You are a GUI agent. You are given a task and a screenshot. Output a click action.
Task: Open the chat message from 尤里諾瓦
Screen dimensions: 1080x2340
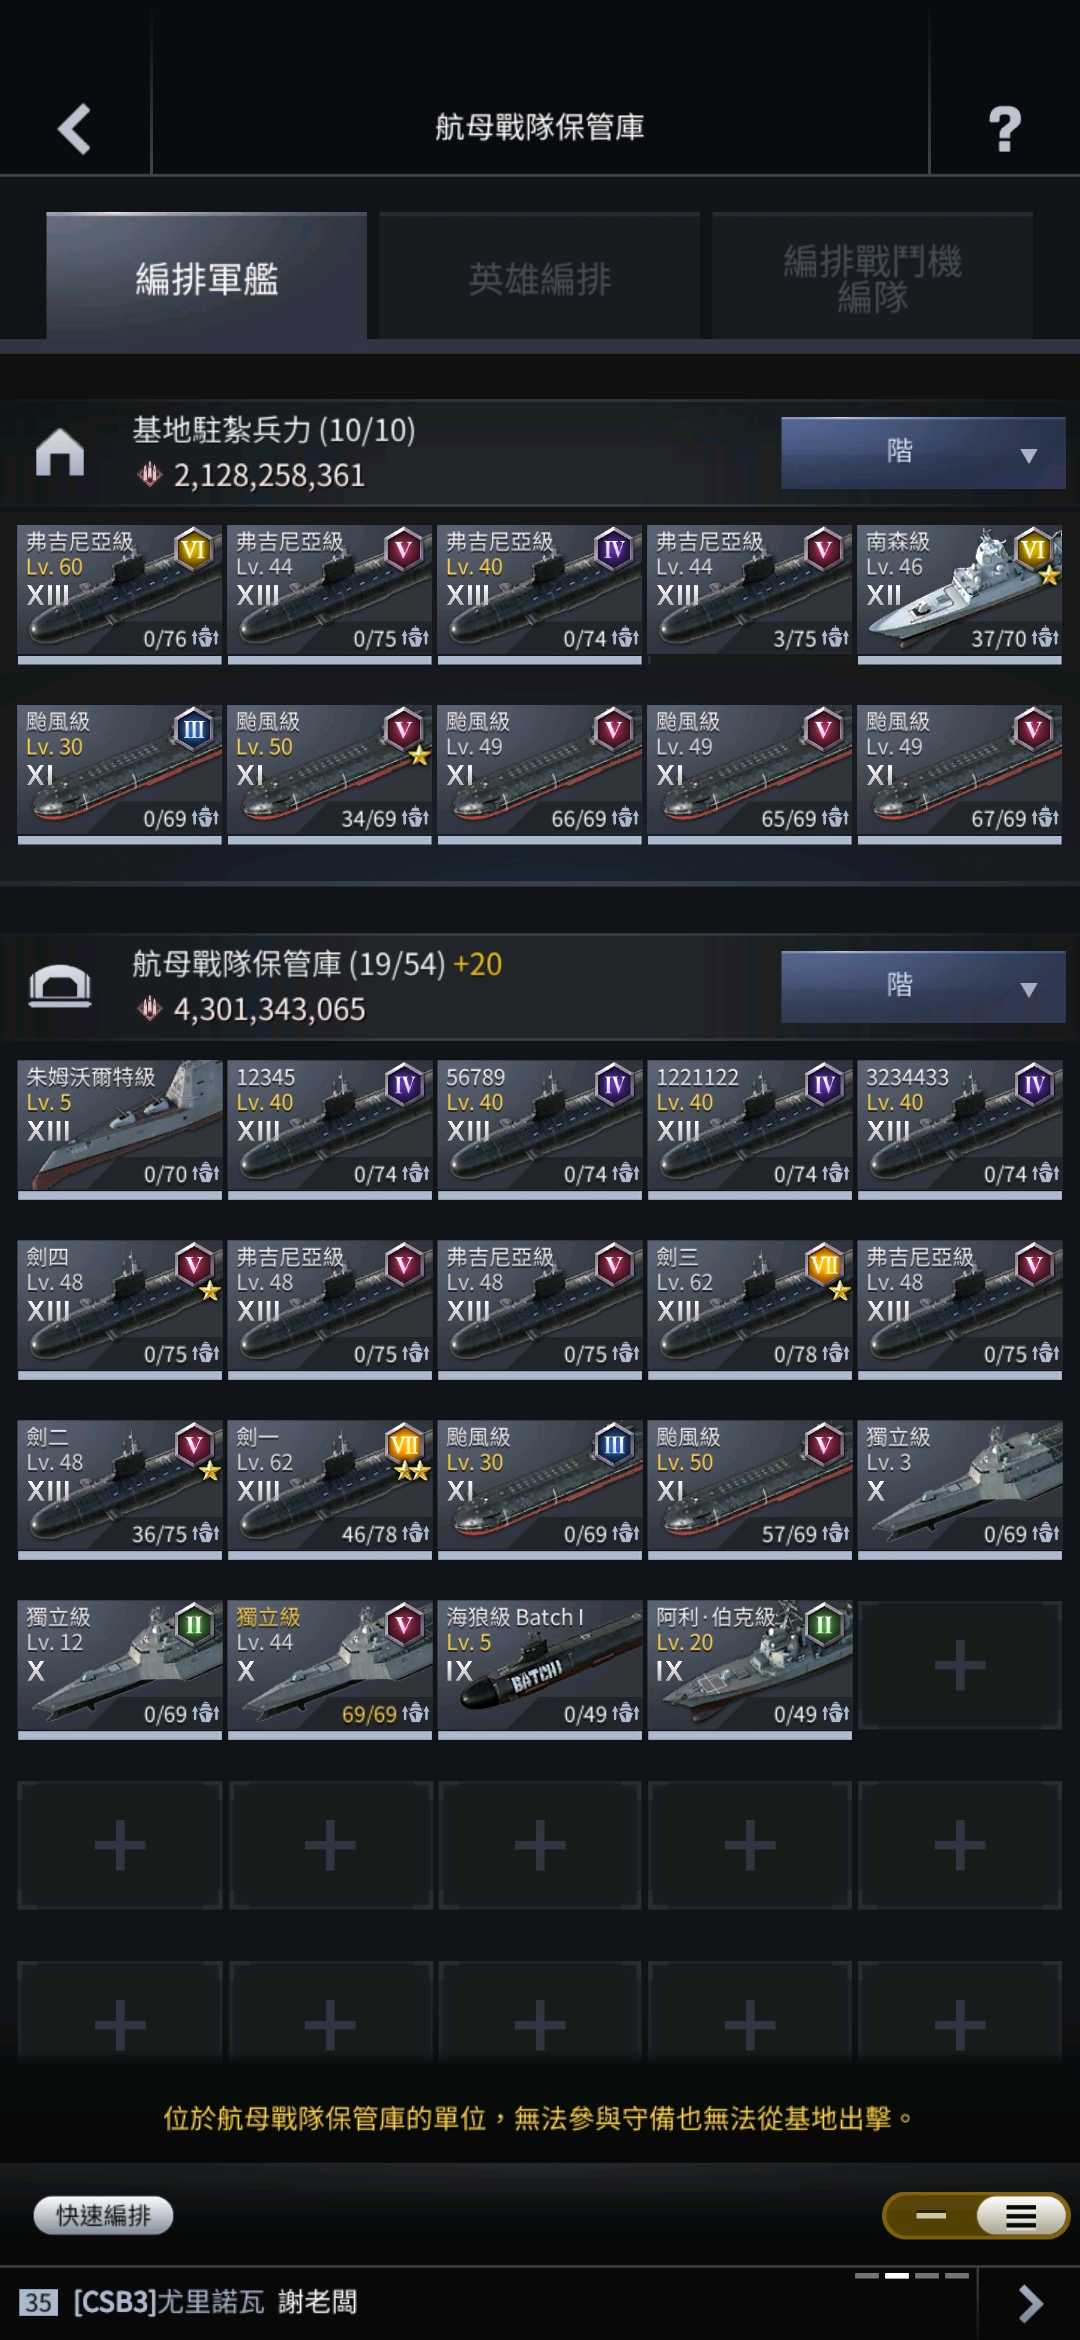(216, 2302)
